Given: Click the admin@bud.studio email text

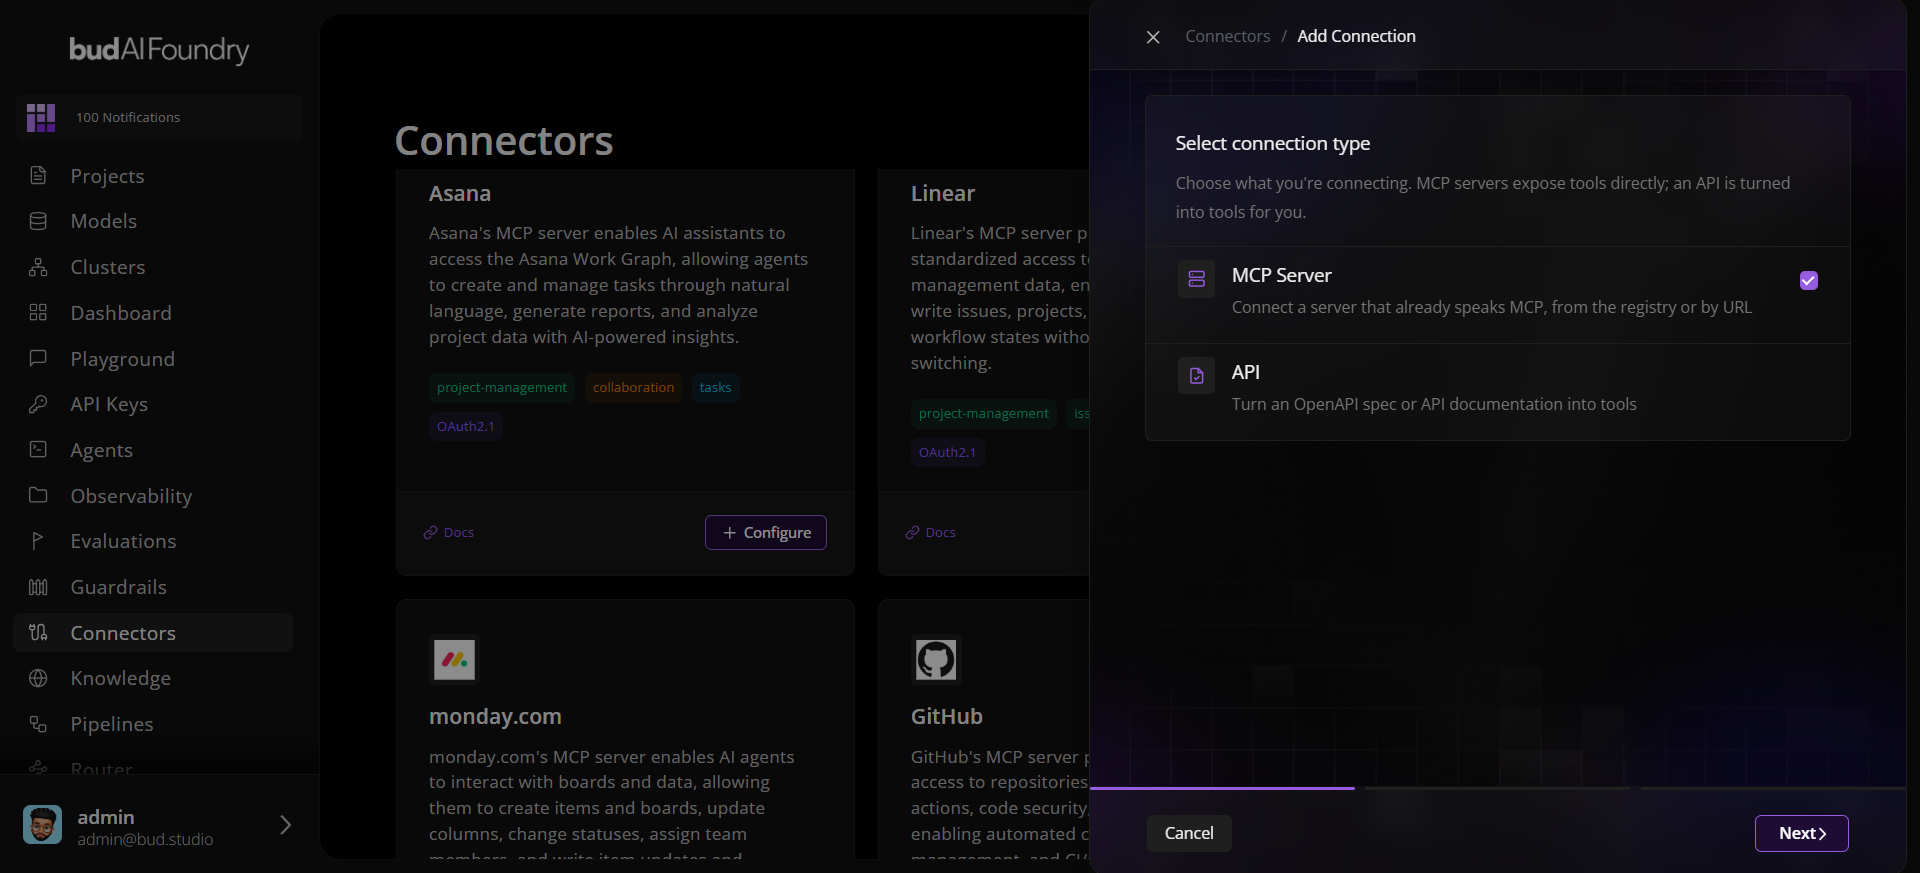Looking at the screenshot, I should tap(145, 840).
